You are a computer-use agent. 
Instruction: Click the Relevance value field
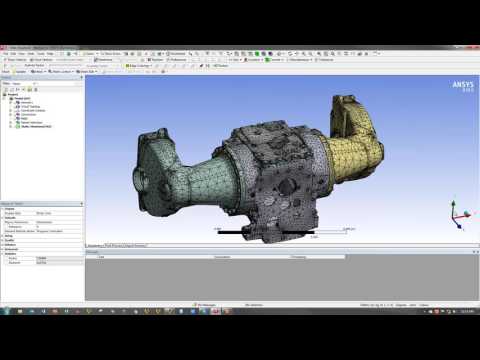pos(59,227)
